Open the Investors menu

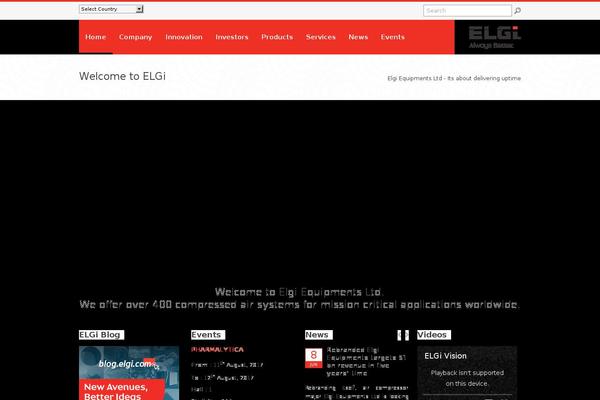(232, 37)
